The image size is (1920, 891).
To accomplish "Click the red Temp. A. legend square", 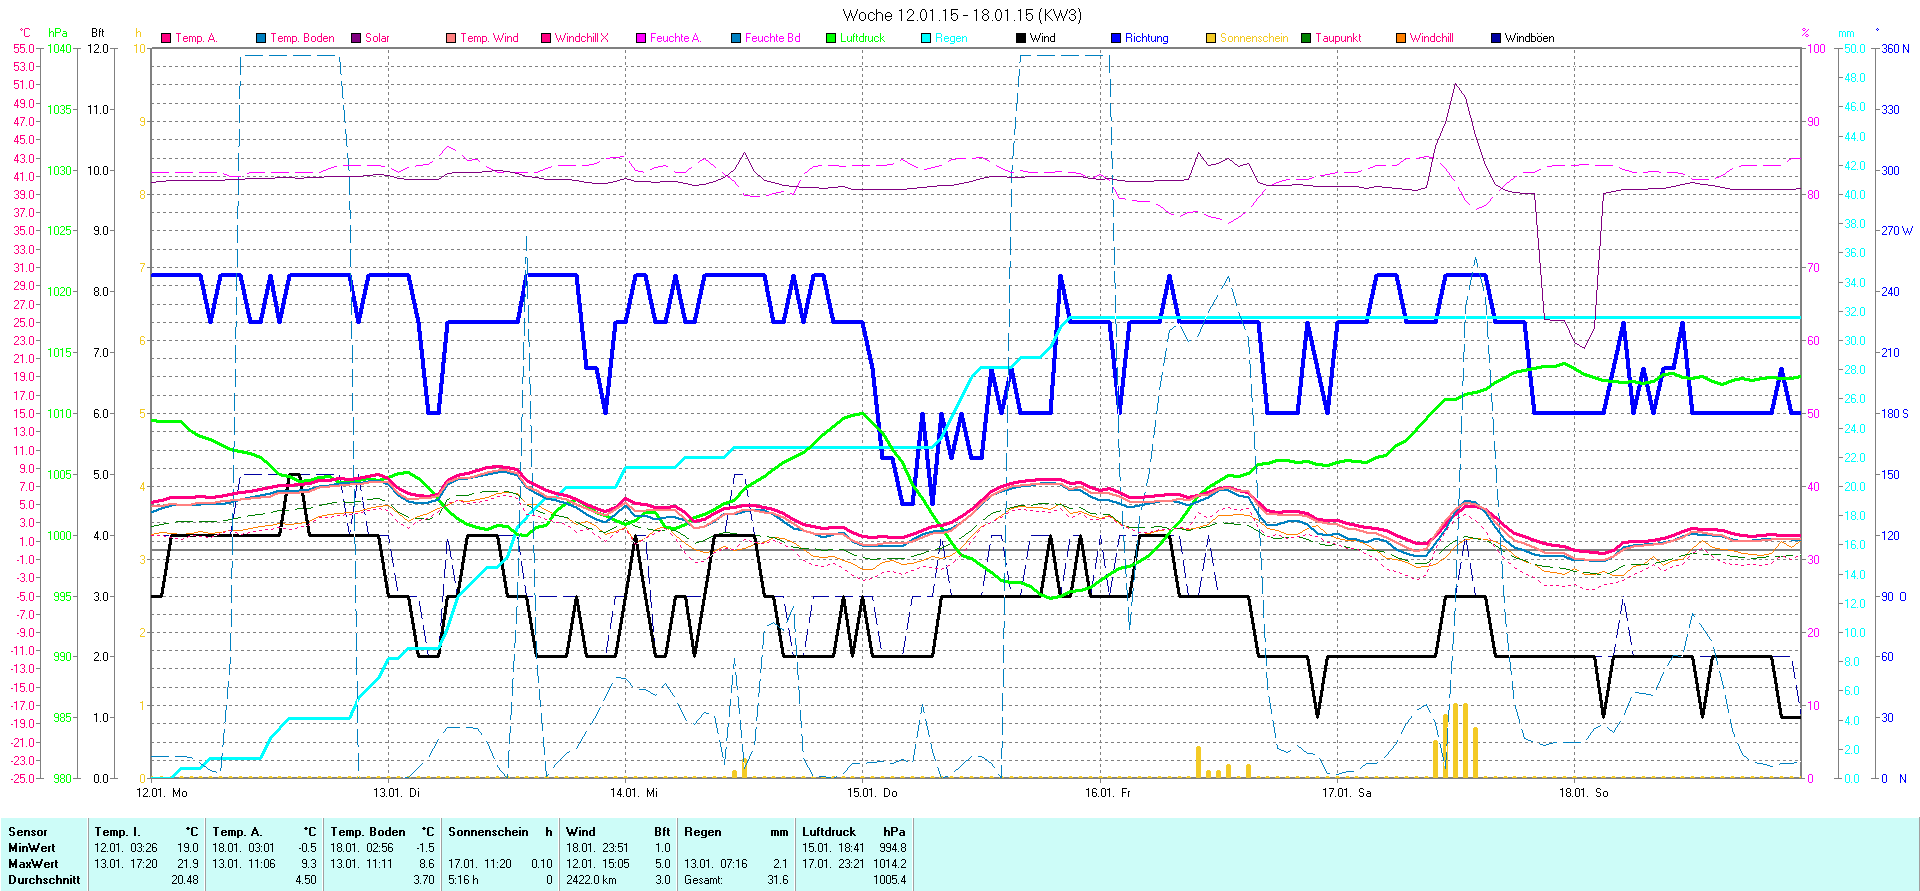I will coord(166,38).
